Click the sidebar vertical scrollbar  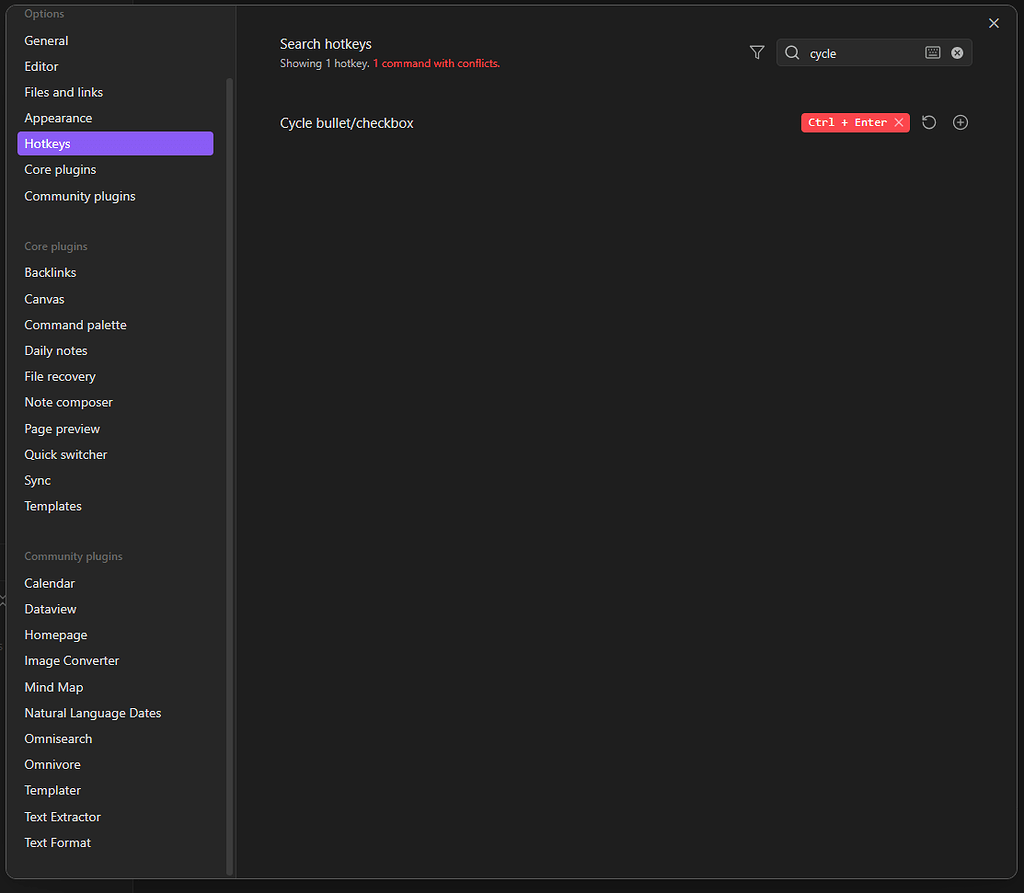tap(230, 400)
